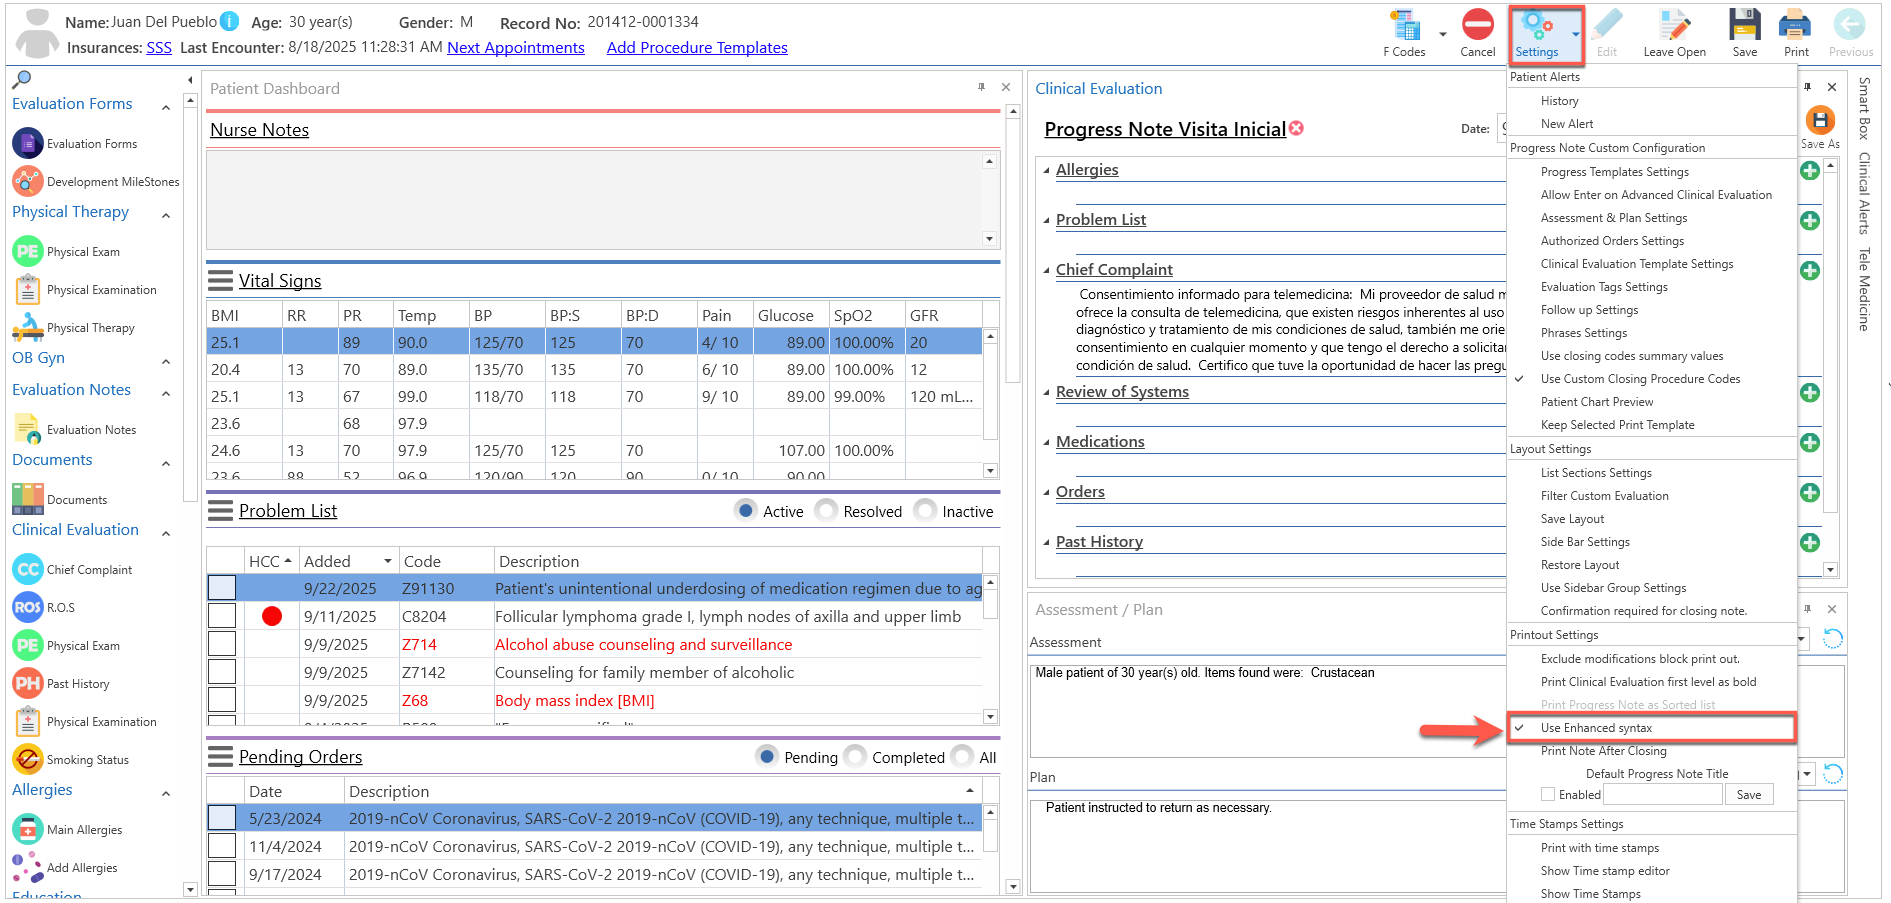Collapse the Physical Therapy sidebar group
Image resolution: width=1891 pixels, height=903 pixels.
[166, 215]
